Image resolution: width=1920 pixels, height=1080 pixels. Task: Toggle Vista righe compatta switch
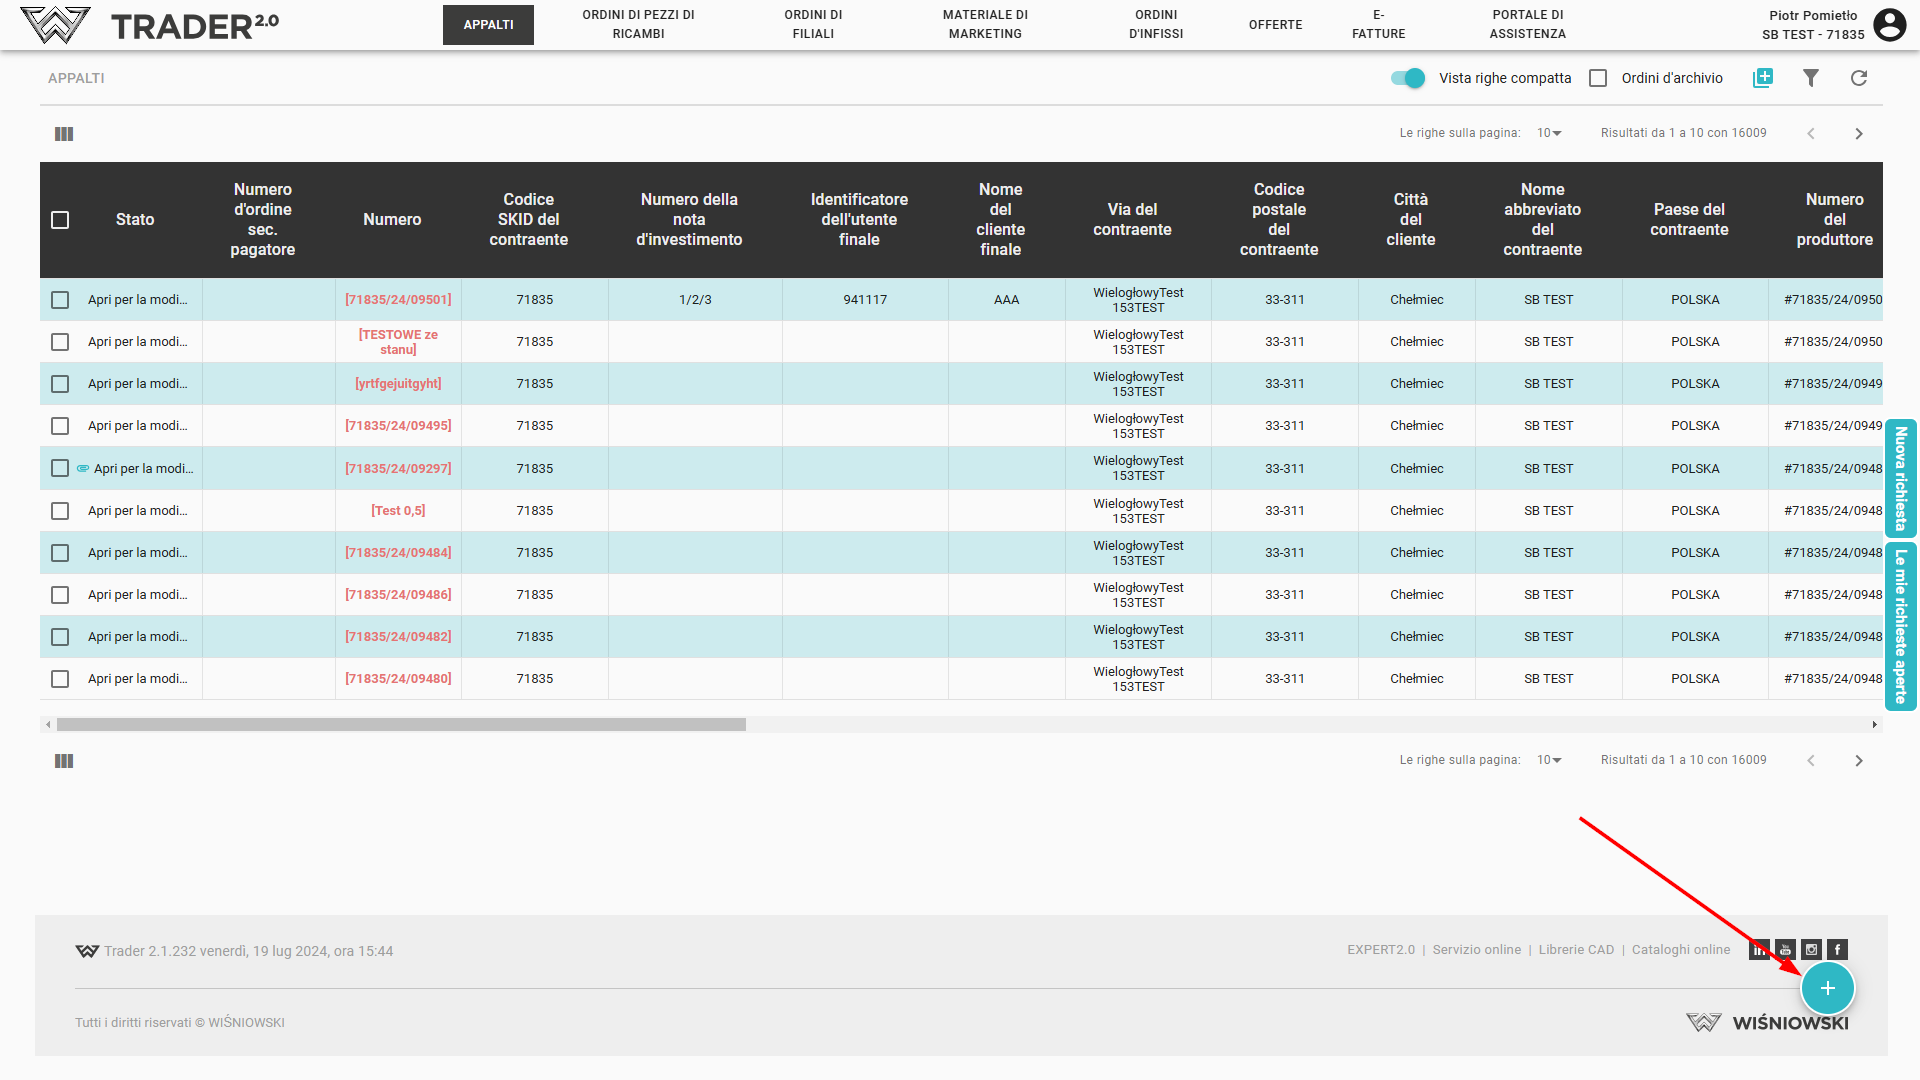1408,78
